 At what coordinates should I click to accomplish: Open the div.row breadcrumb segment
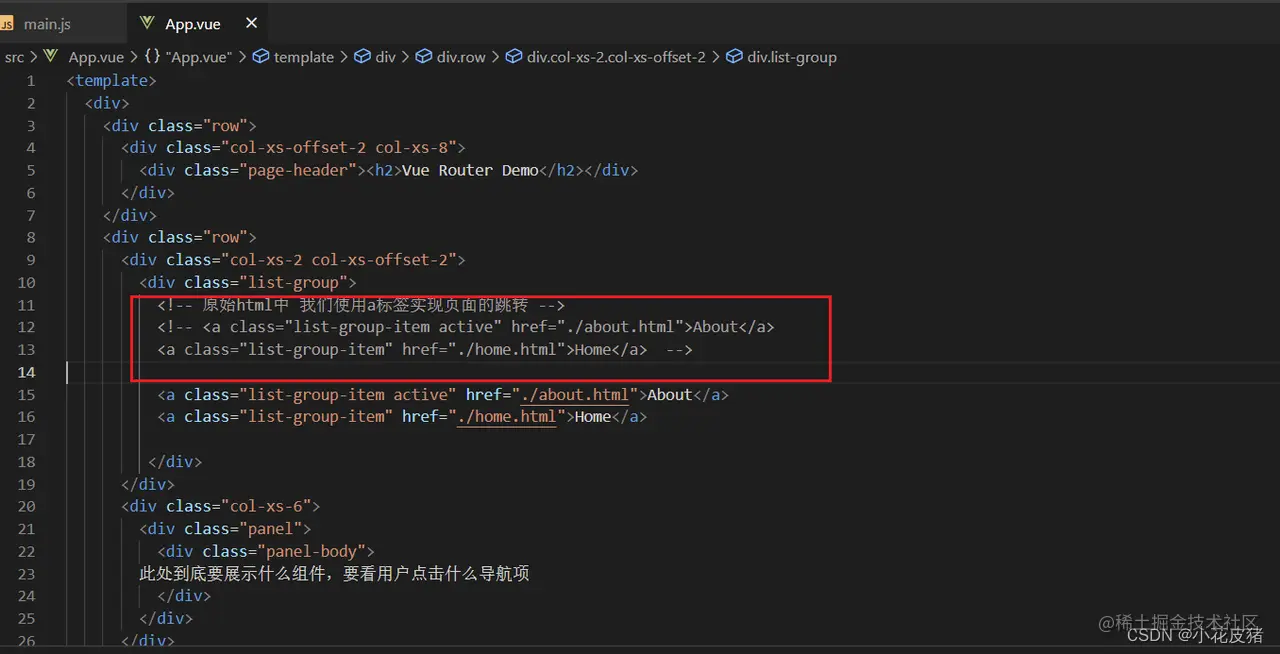click(x=461, y=57)
